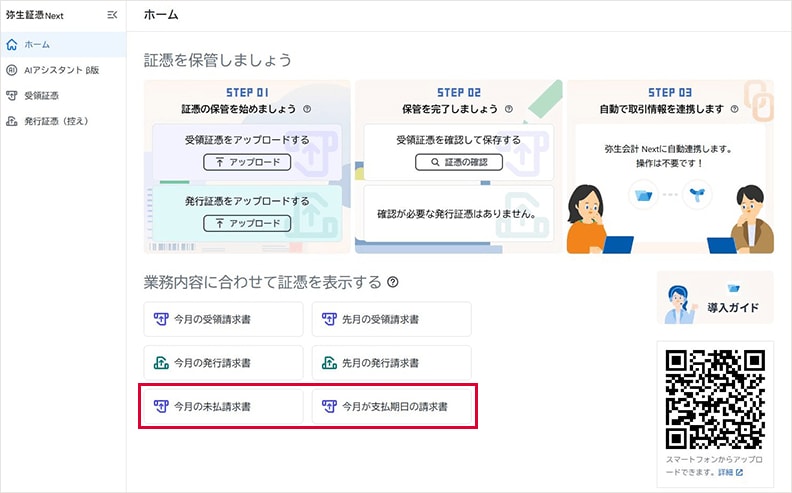The width and height of the screenshot is (792, 493).
Task: Click アップロード button under 受領証憑をアップロードする
Action: (x=247, y=162)
